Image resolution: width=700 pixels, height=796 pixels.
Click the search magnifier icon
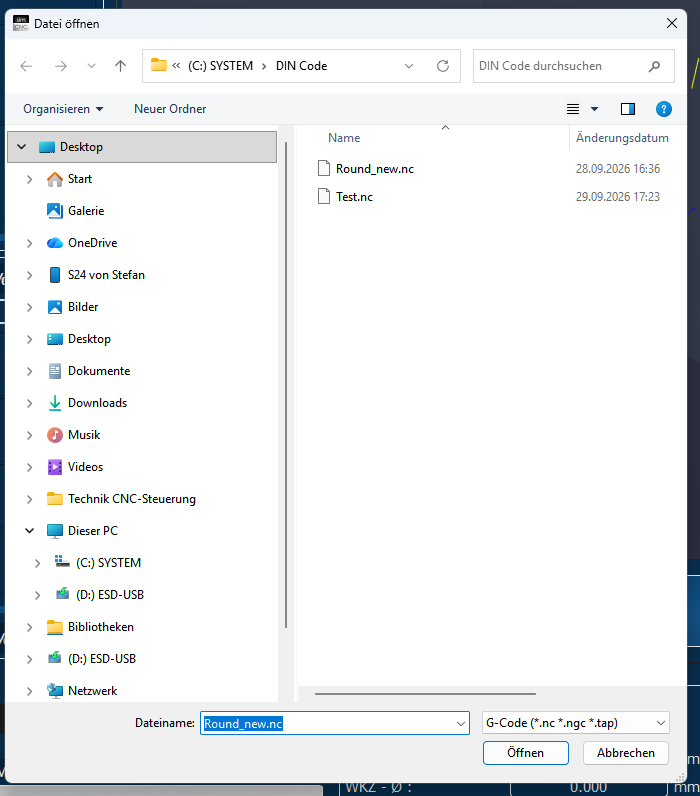pos(654,66)
